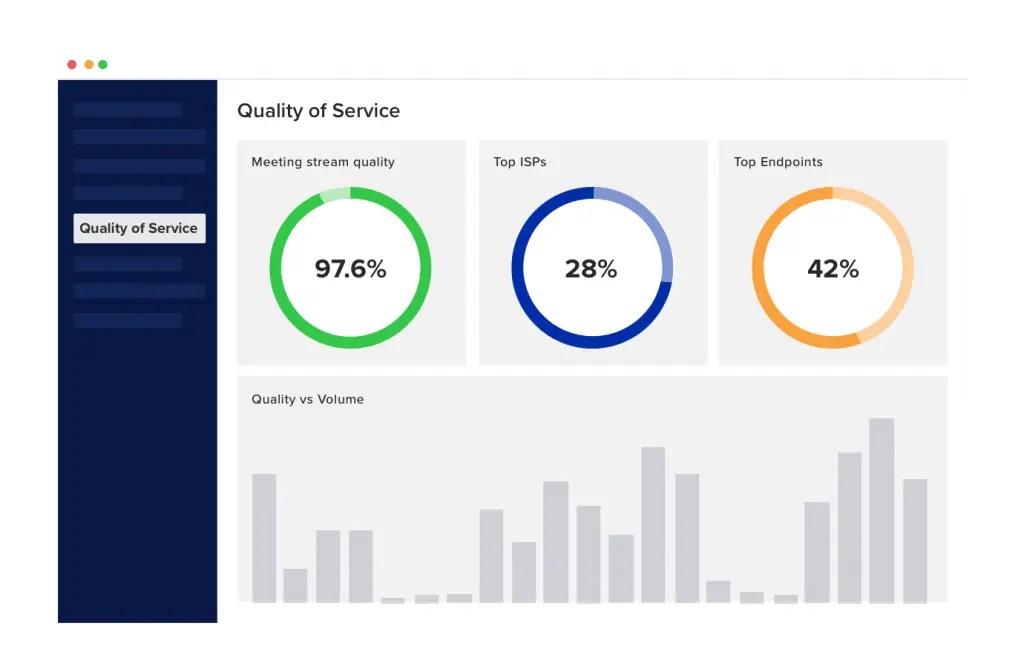Click the leftmost bar in the Quality vs Volume chart
Image resolution: width=1024 pixels, height=672 pixels.
click(x=264, y=538)
